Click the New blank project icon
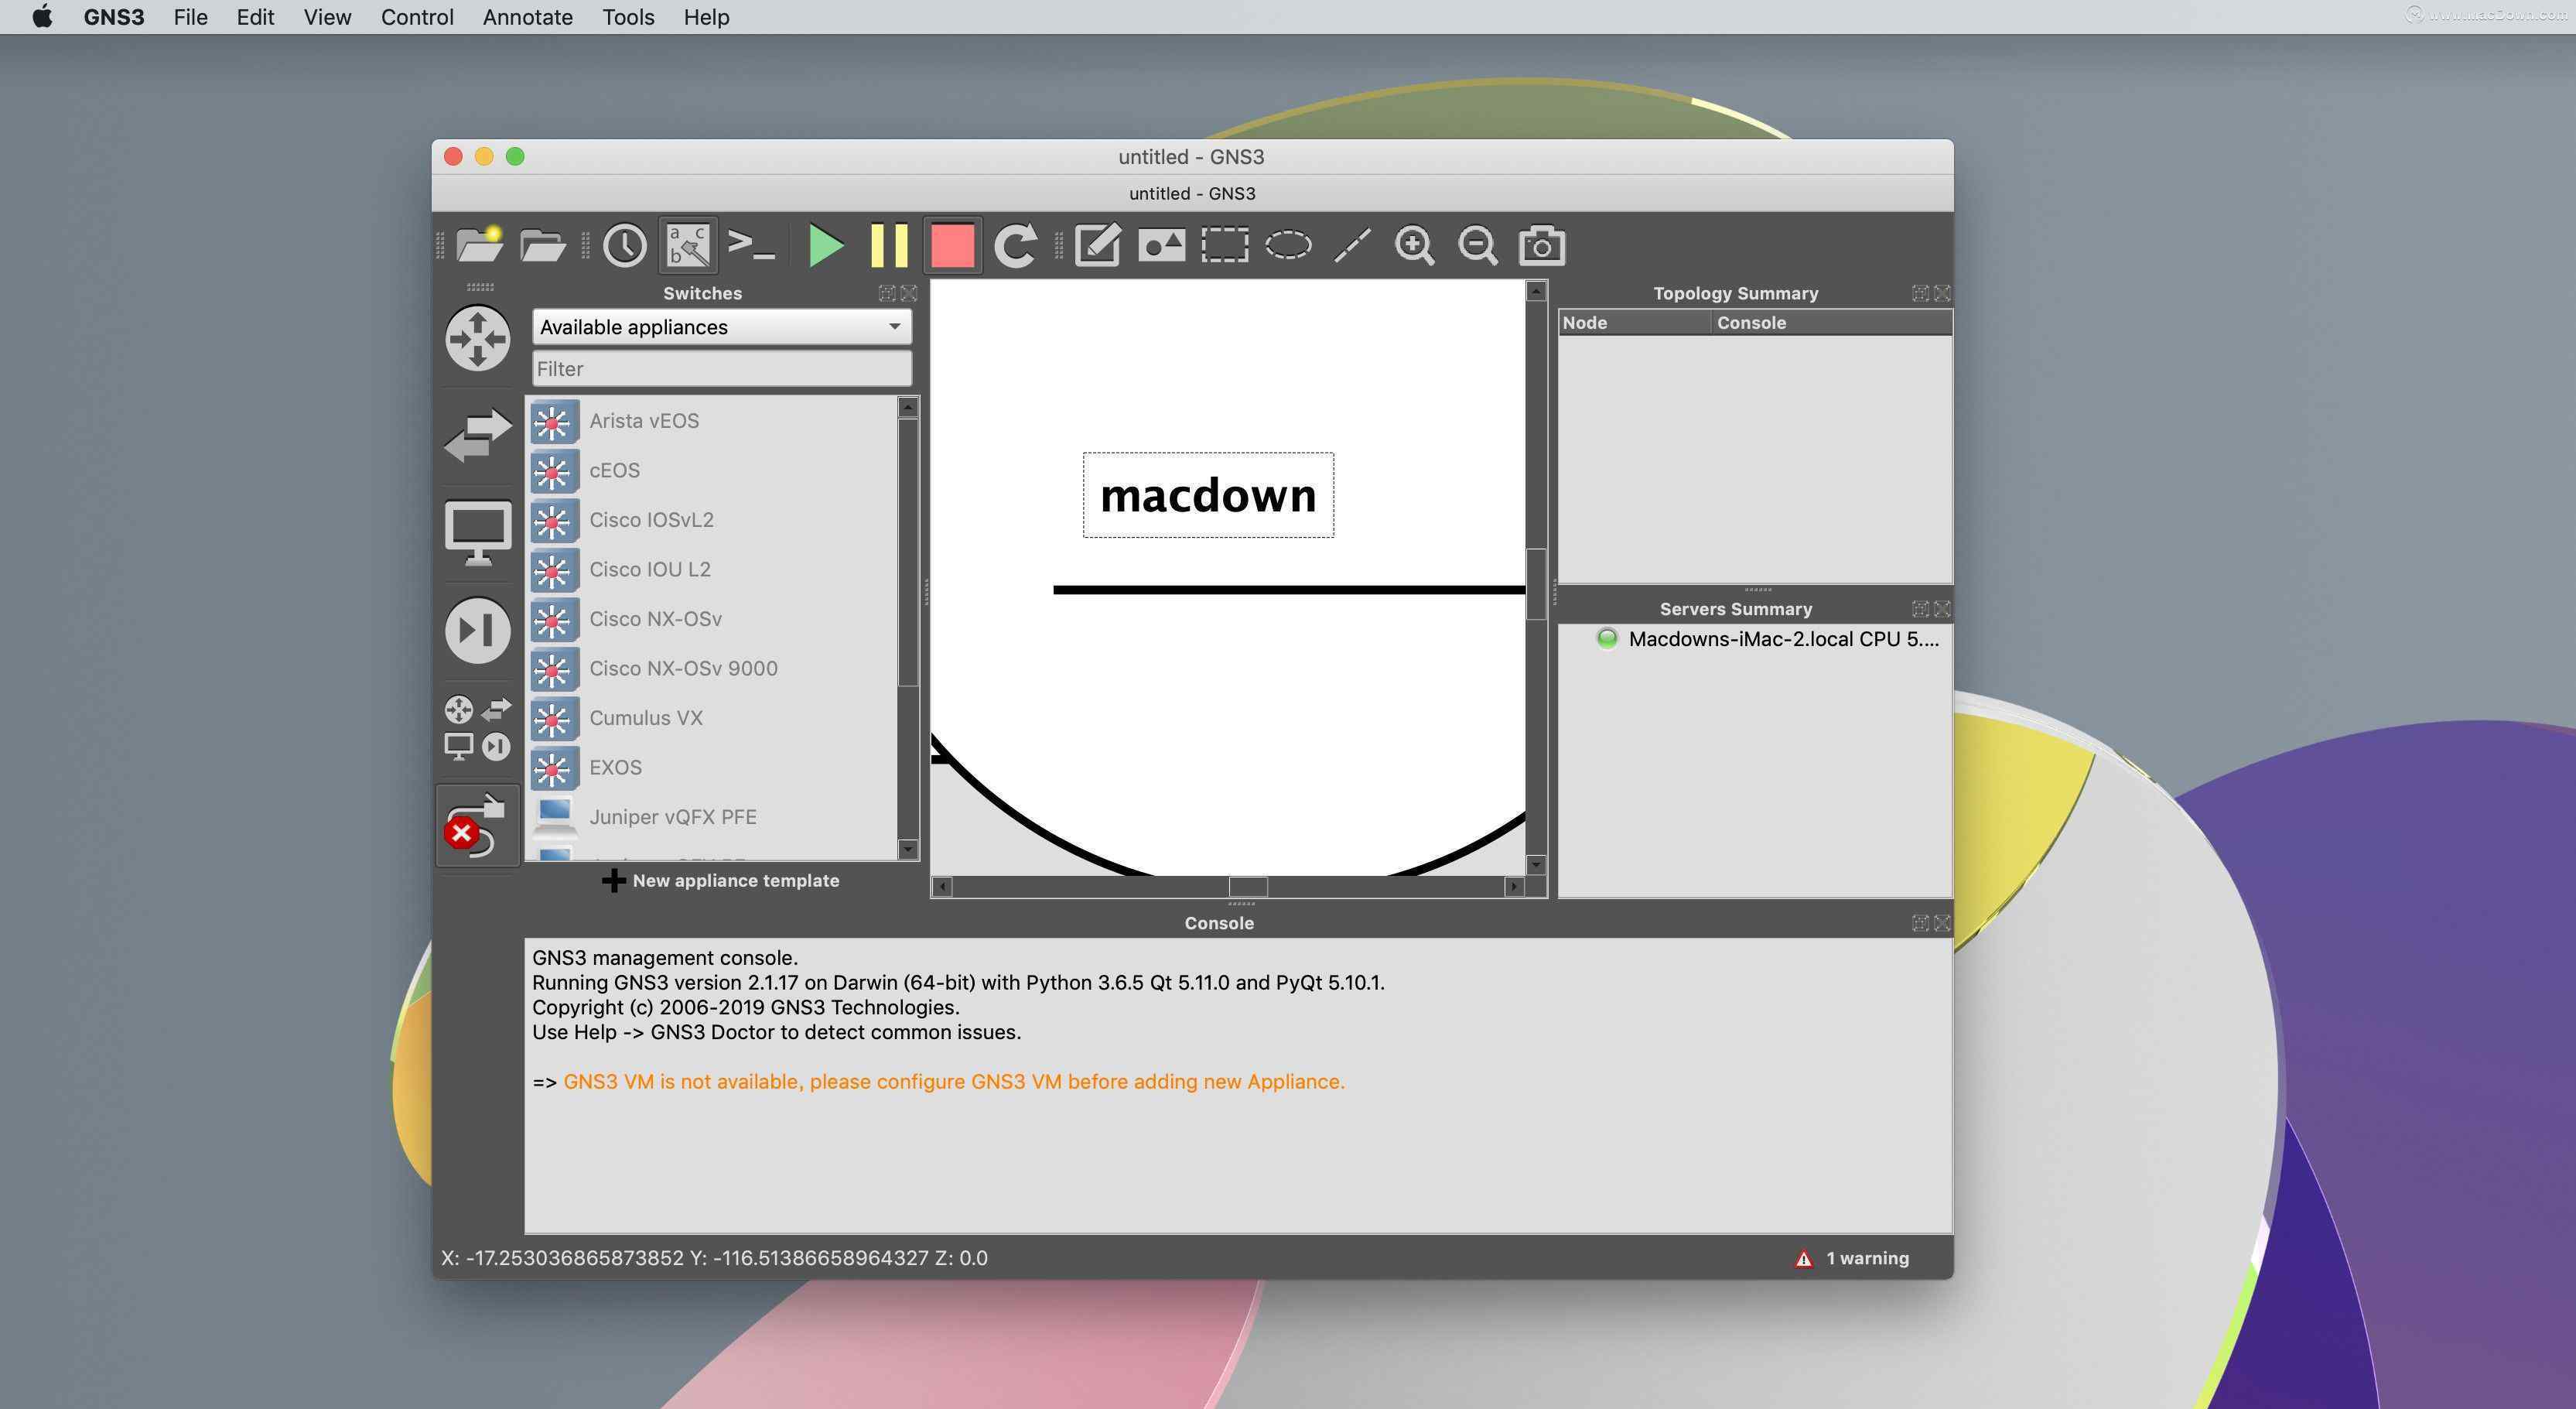2576x1409 pixels. [x=479, y=245]
